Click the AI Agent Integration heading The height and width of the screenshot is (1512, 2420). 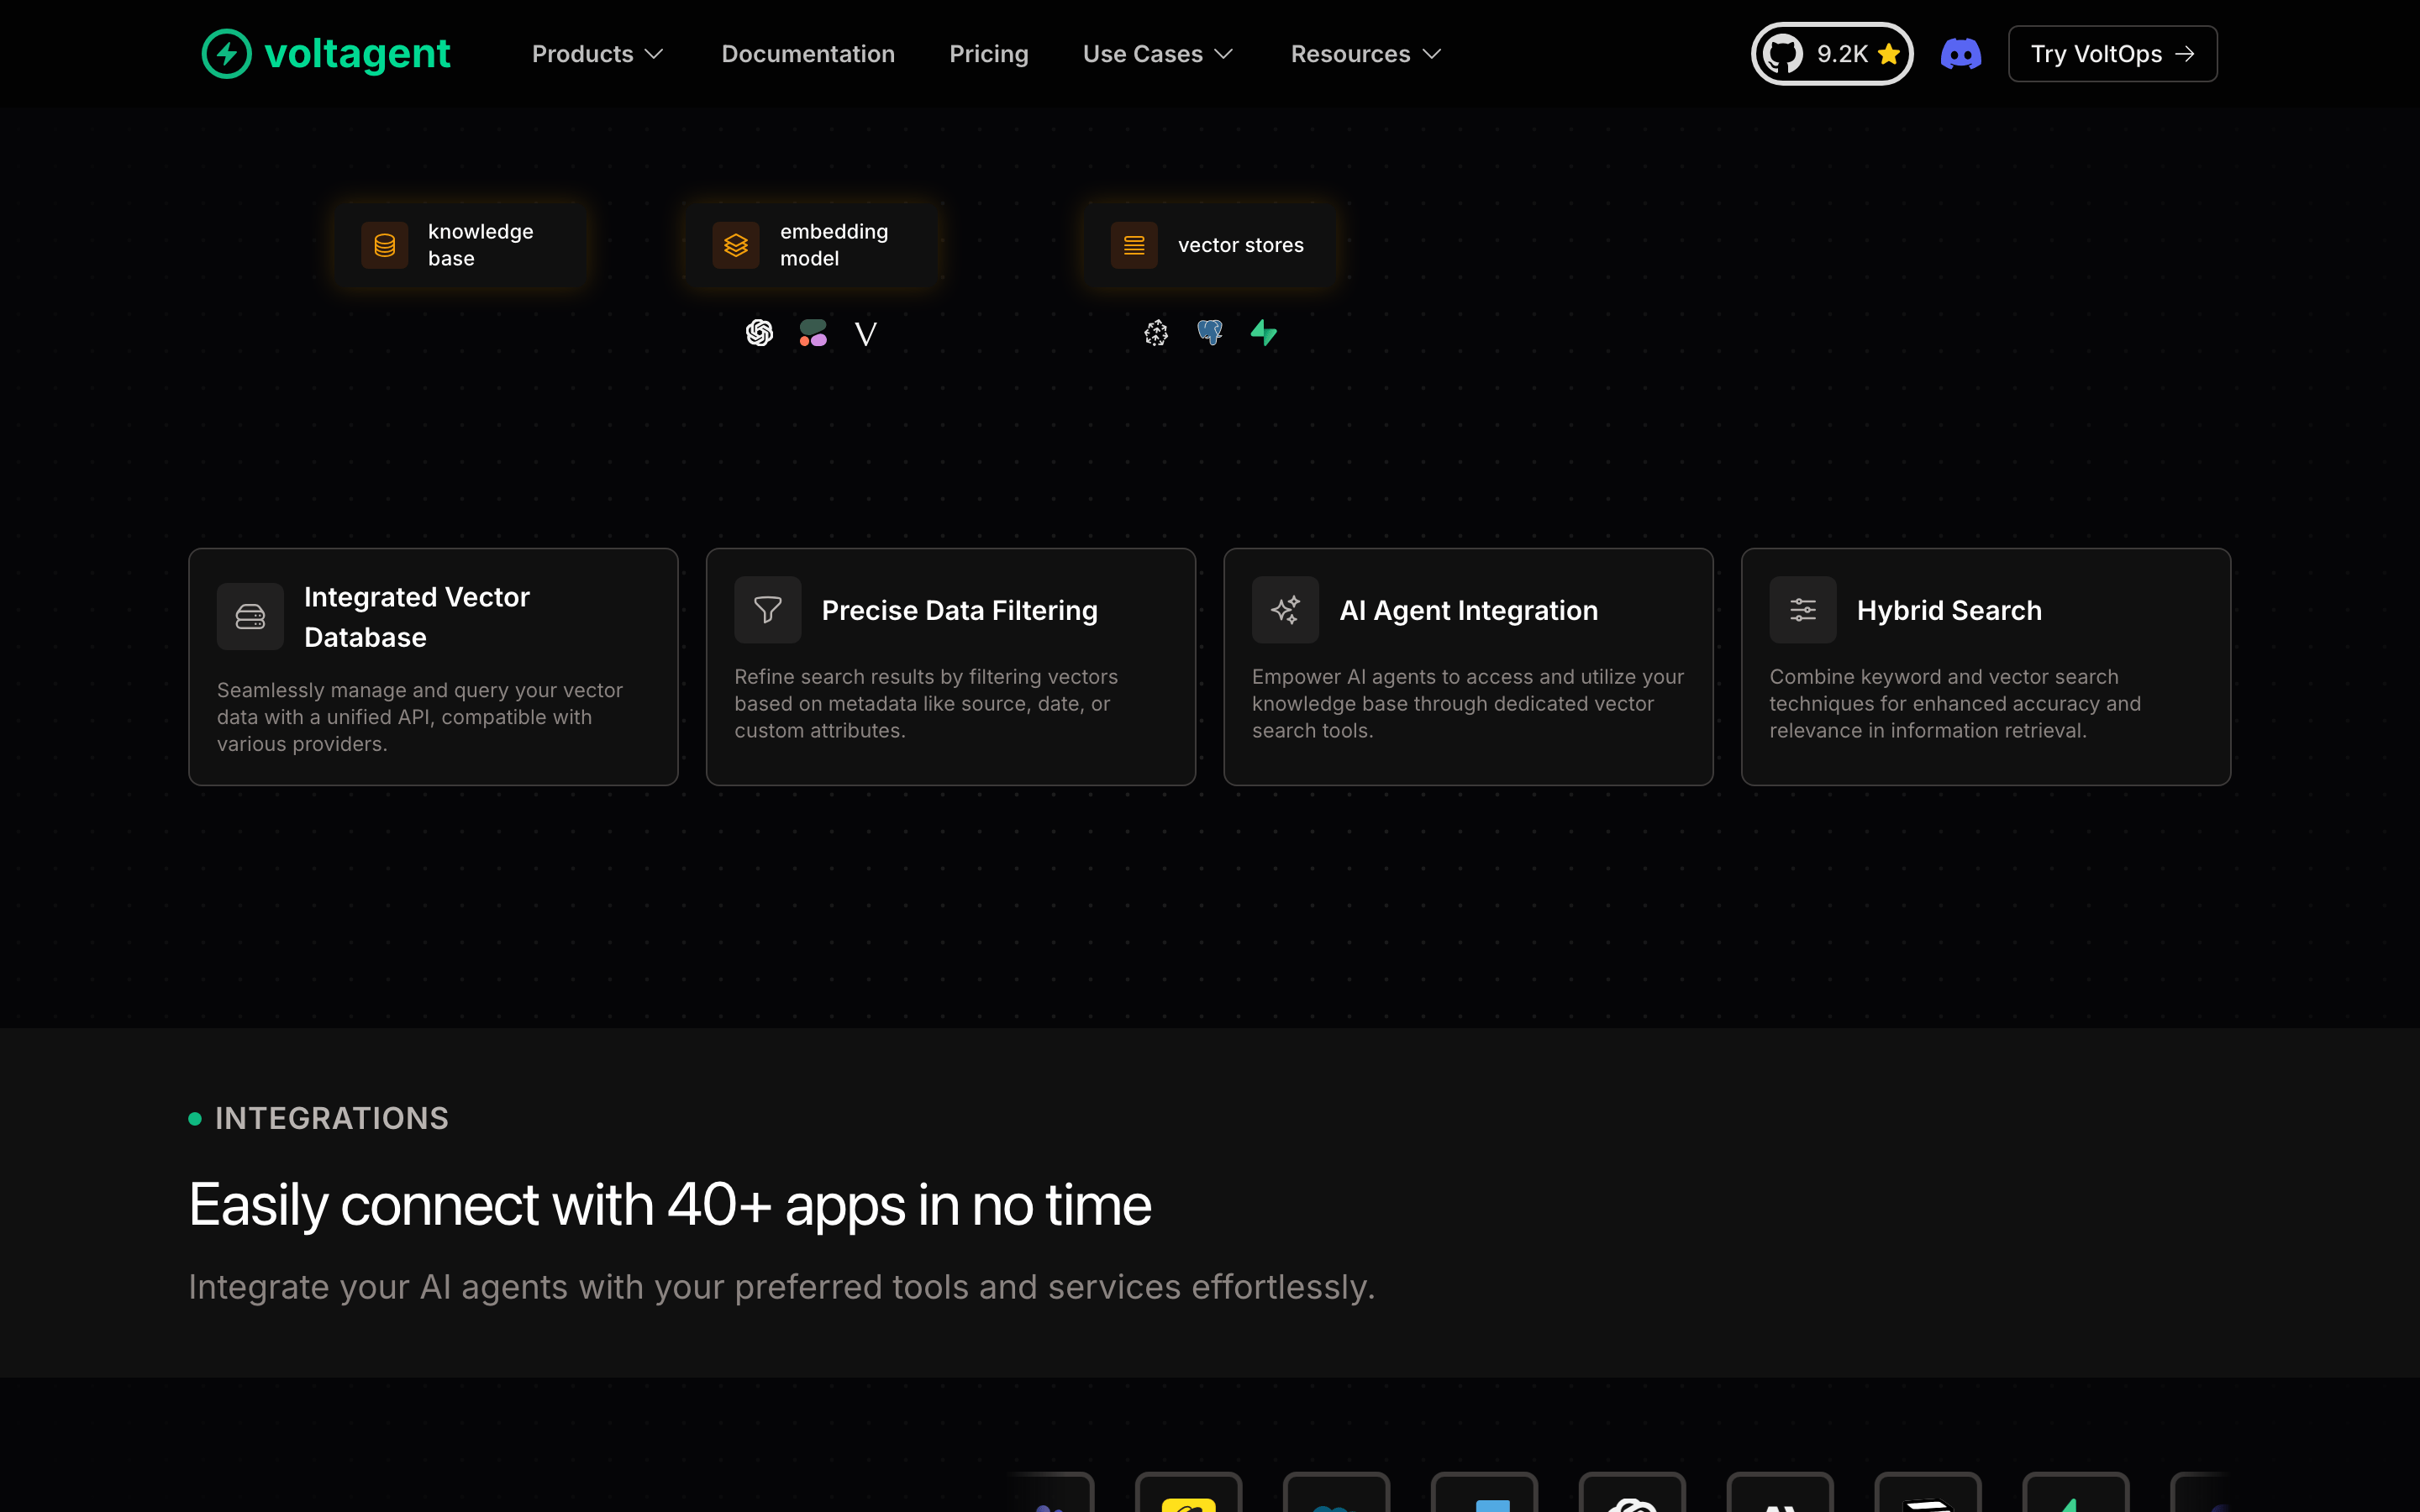1468,610
